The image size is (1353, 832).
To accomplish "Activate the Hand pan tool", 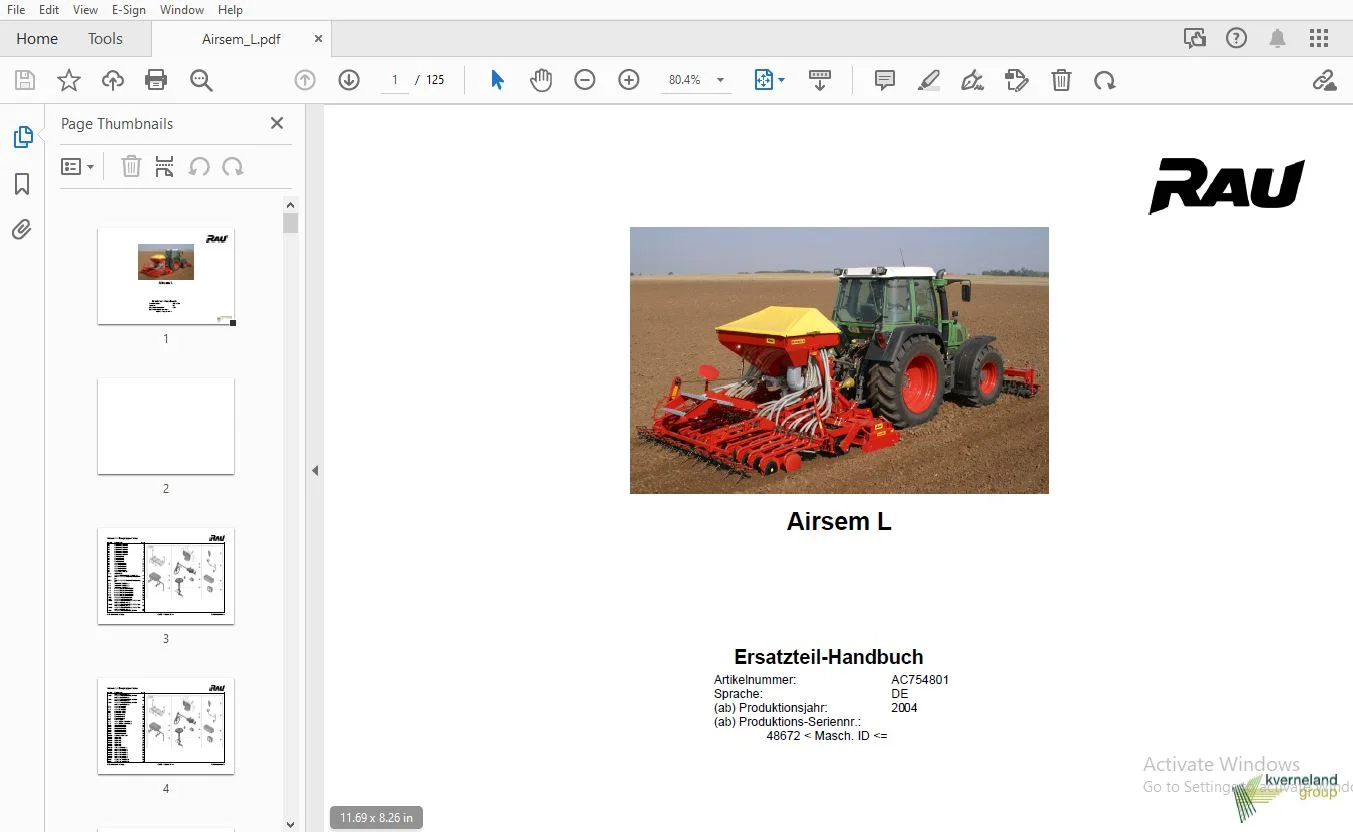I will click(541, 80).
